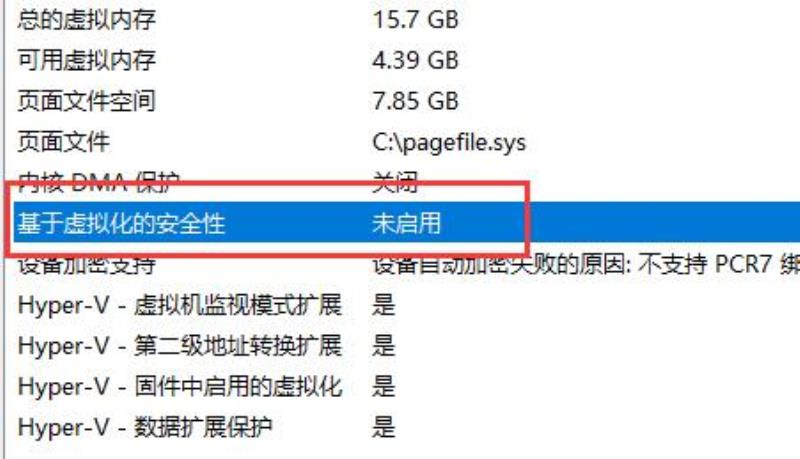Click the 关闭 value for DMA protection
This screenshot has width=800, height=459.
395,182
